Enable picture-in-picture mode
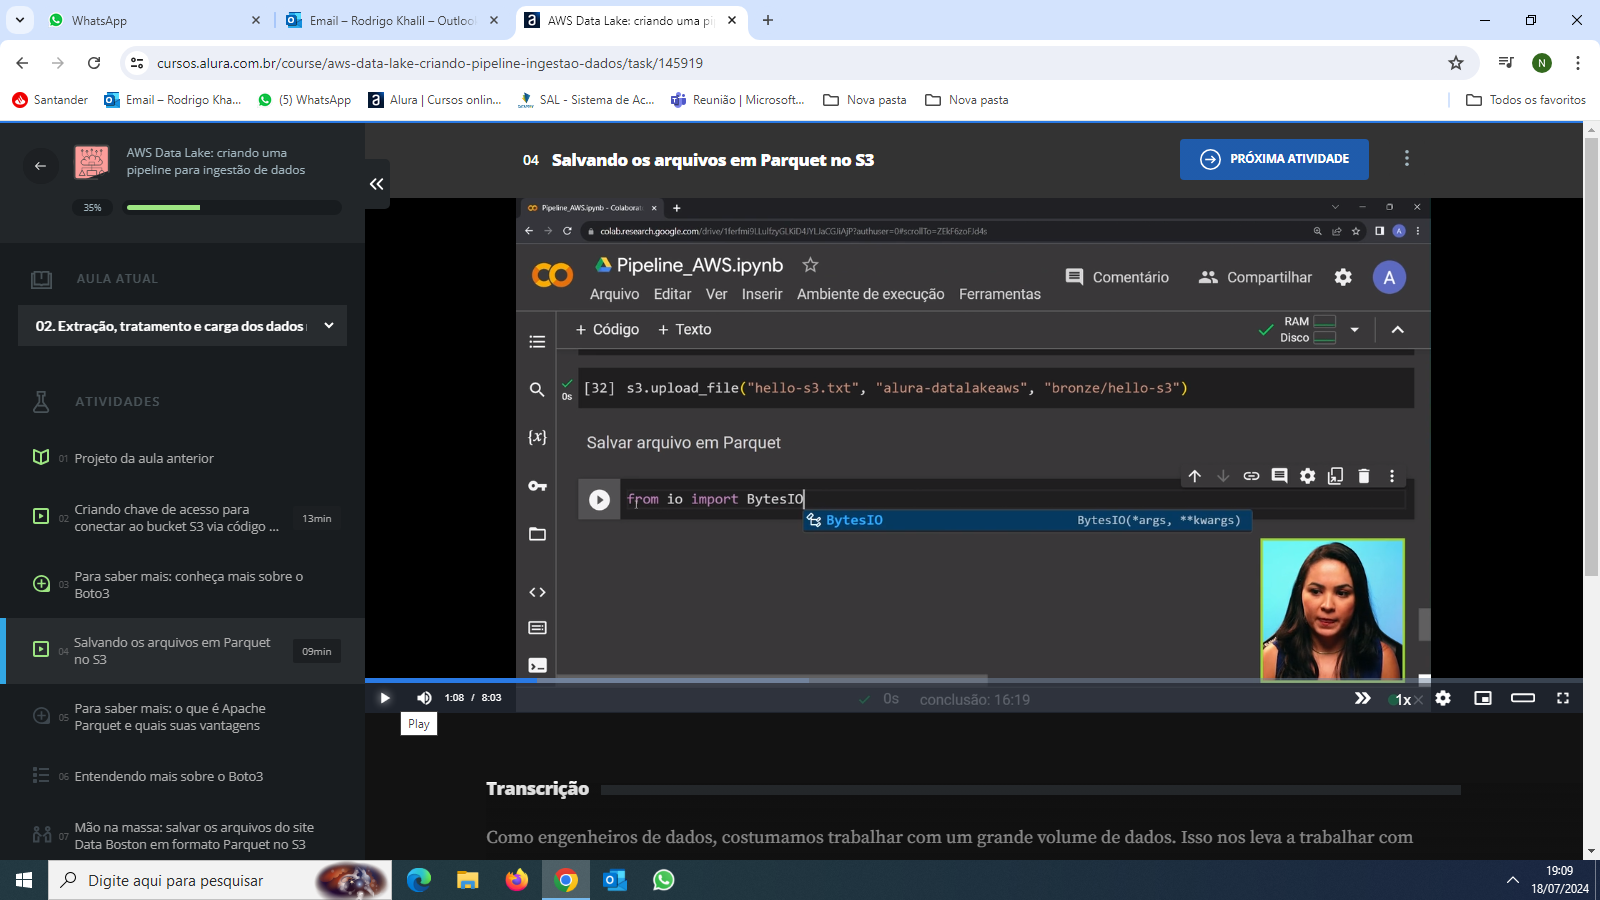The width and height of the screenshot is (1600, 900). coord(1483,698)
